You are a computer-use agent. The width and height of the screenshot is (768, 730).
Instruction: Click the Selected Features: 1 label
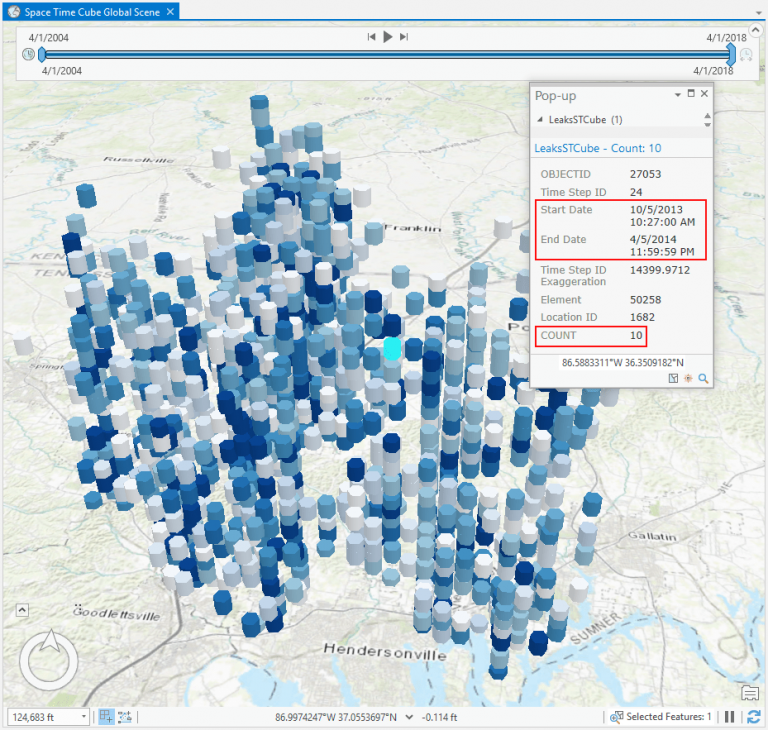(x=669, y=717)
